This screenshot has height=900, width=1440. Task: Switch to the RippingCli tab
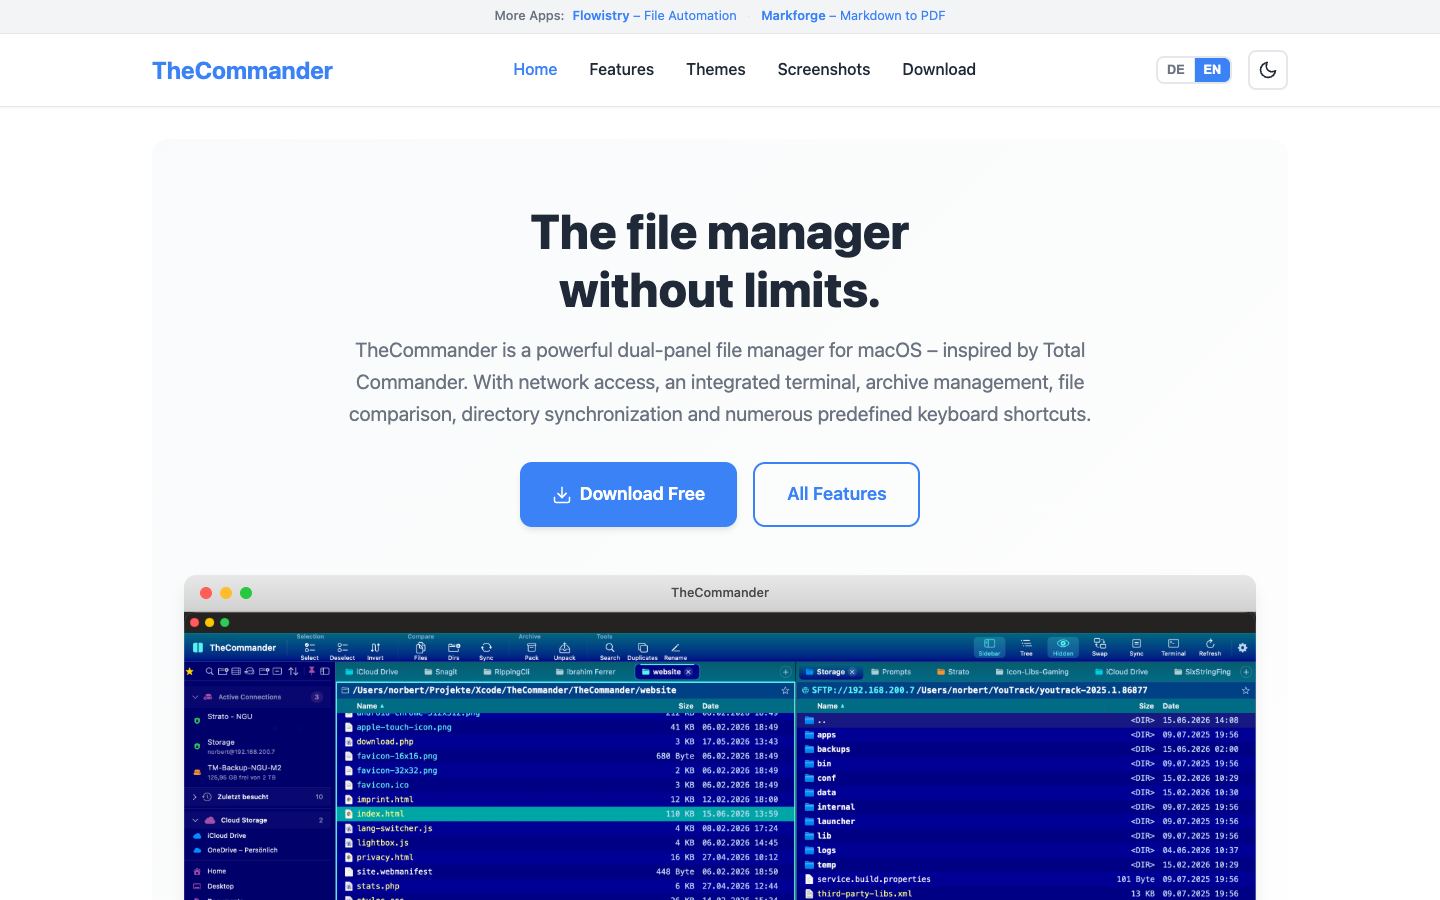tap(506, 672)
